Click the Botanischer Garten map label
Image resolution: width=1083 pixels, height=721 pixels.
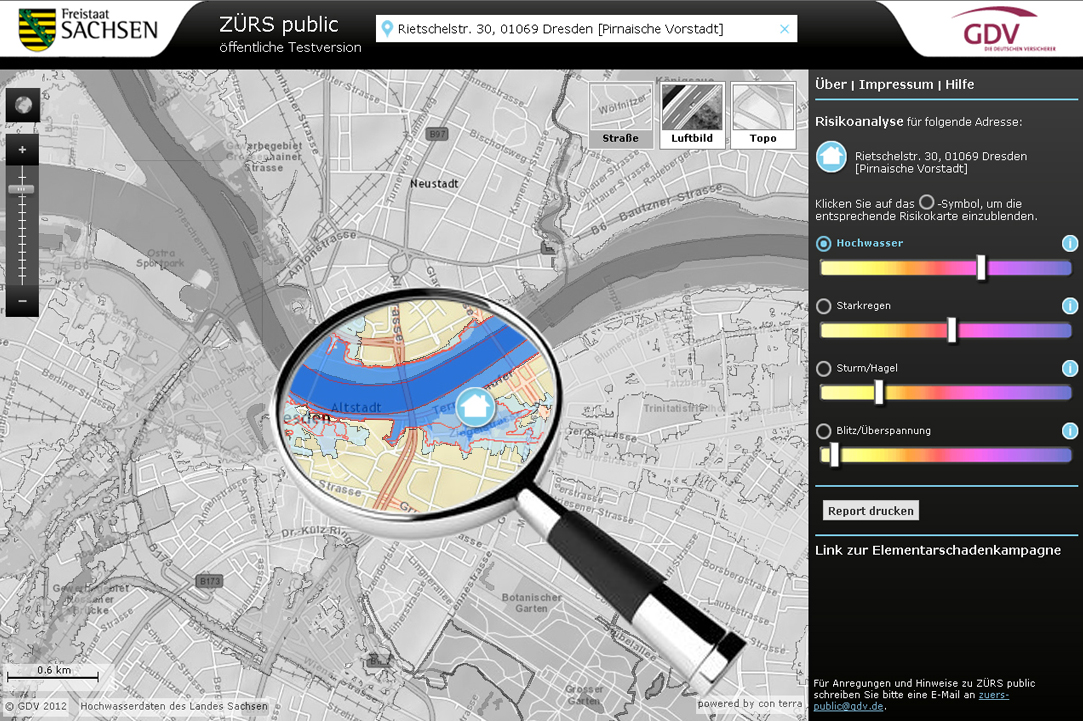pyautogui.click(x=531, y=603)
